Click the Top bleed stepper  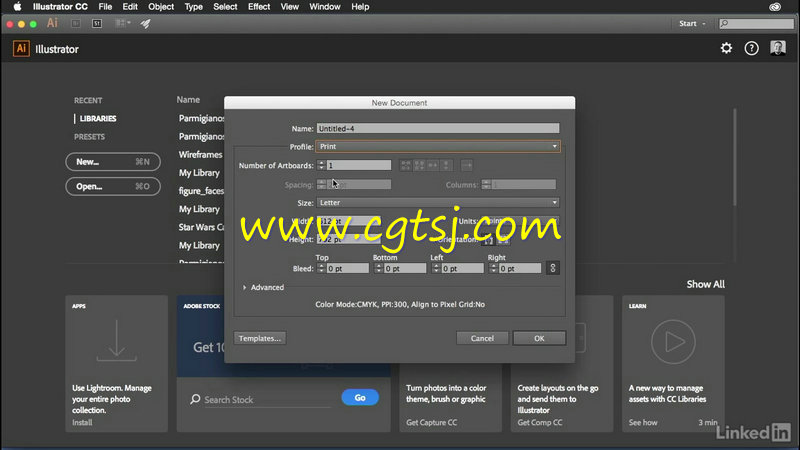point(321,268)
